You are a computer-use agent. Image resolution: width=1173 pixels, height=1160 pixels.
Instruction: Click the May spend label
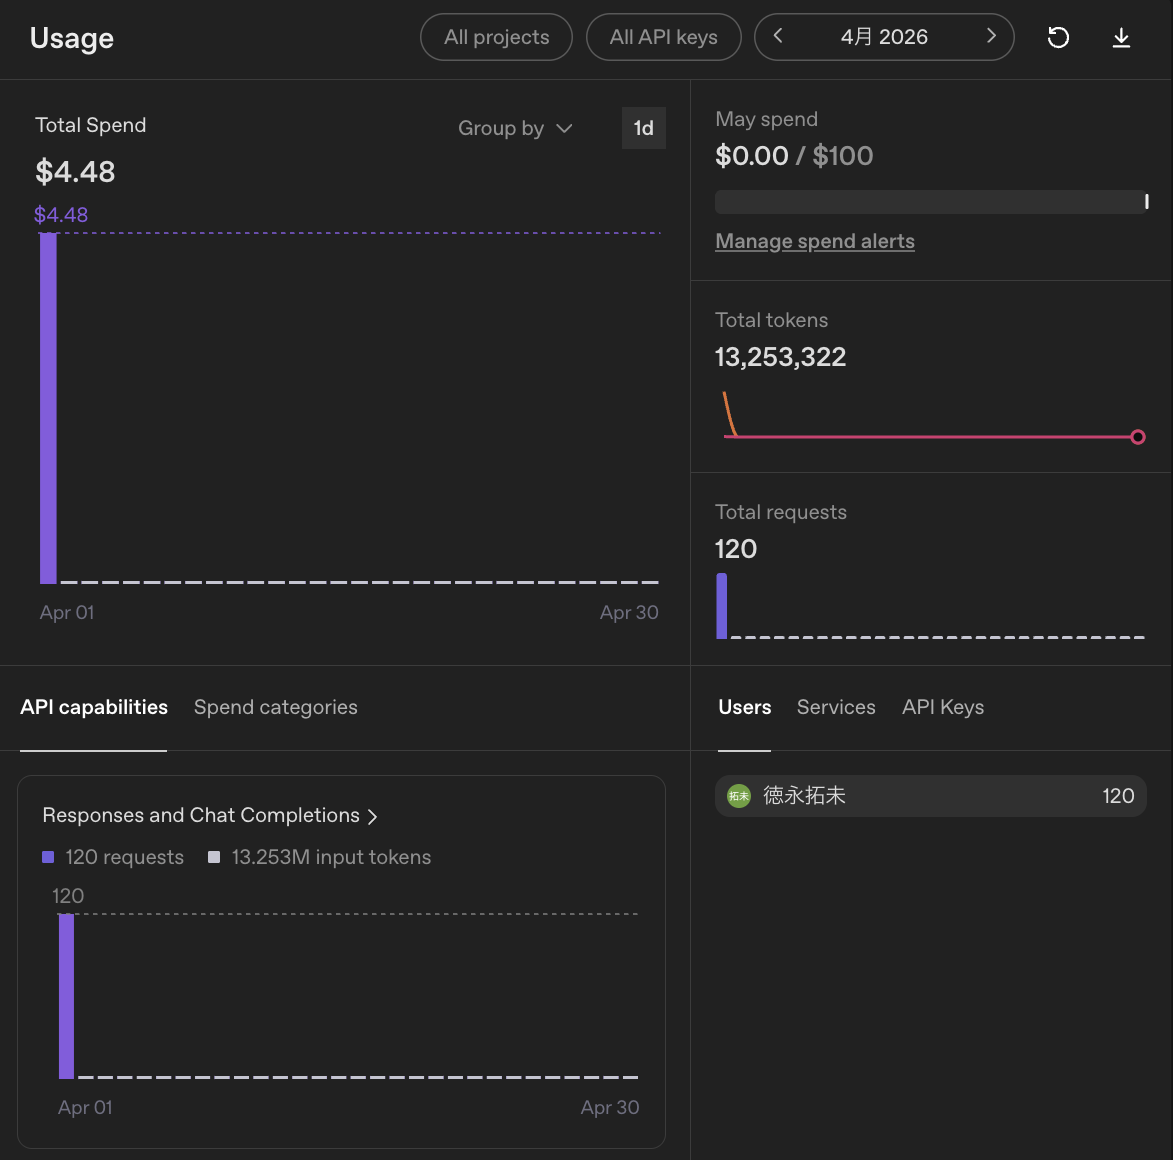766,120
